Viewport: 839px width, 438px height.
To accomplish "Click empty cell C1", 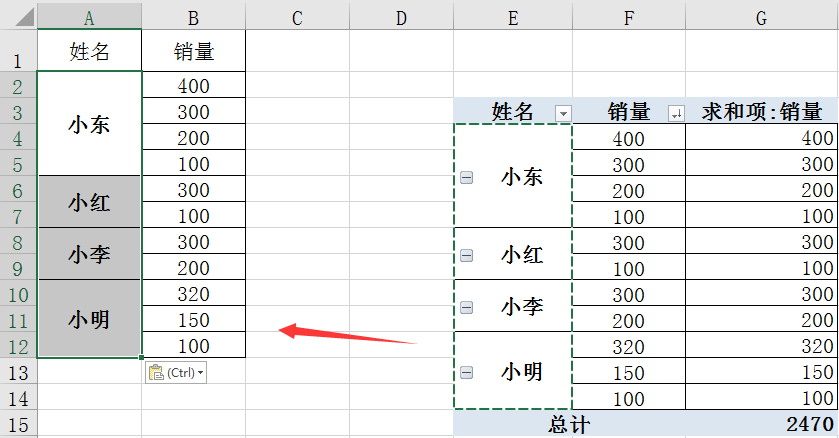I will [298, 51].
